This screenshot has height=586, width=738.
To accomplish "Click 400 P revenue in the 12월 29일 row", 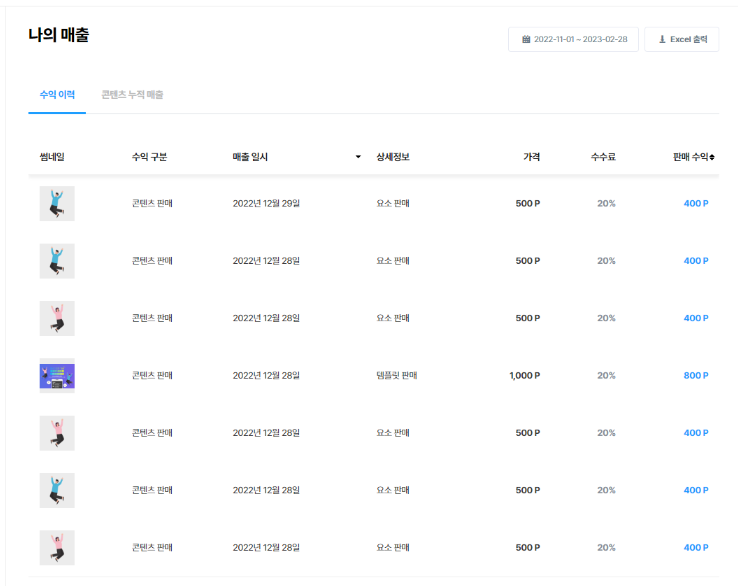I will 696,204.
